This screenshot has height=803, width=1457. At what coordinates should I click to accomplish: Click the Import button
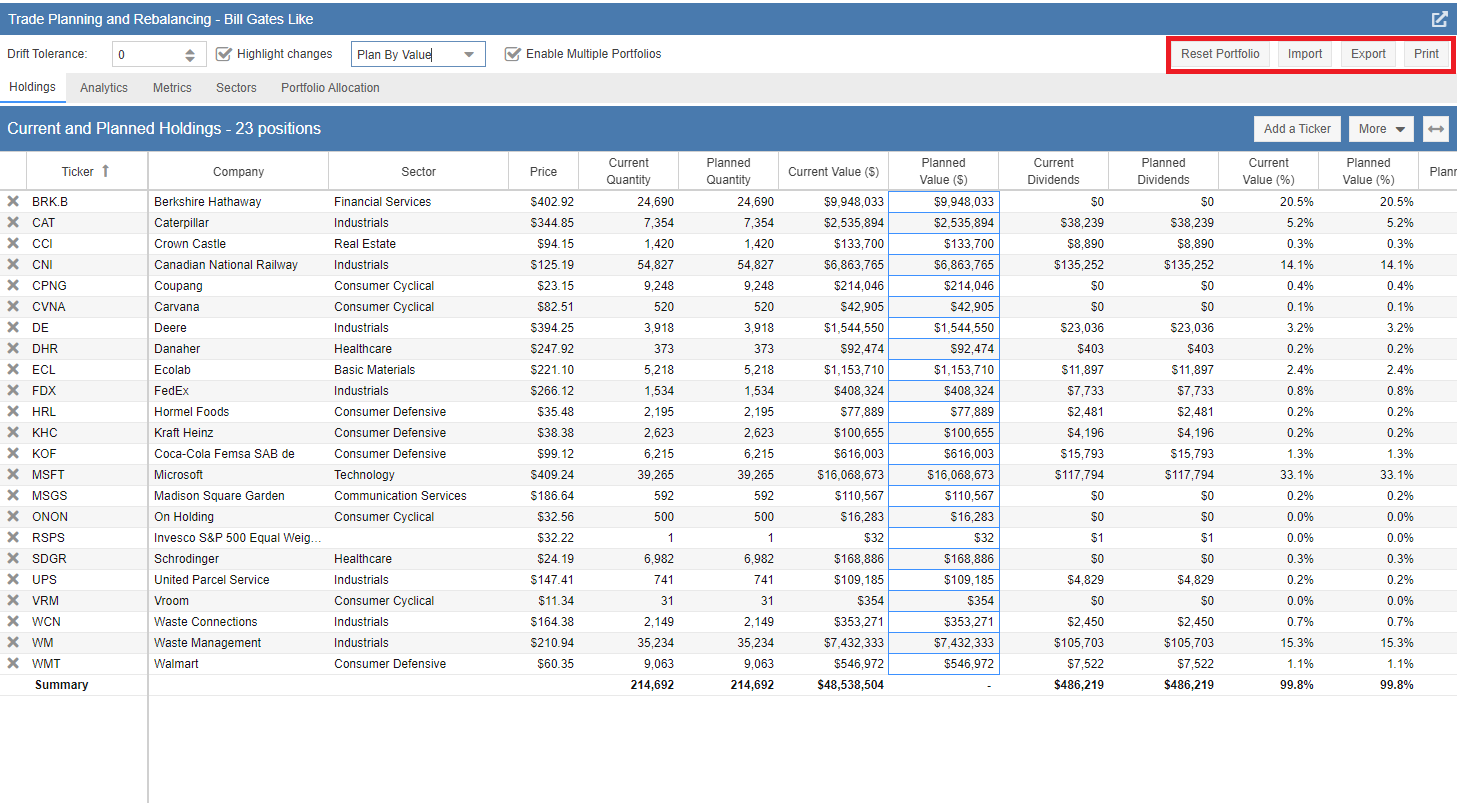(x=1305, y=54)
